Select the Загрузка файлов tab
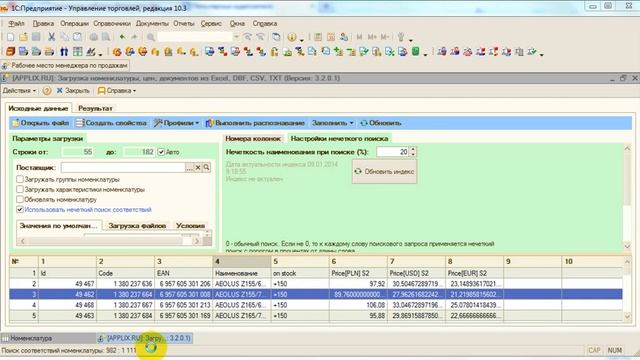This screenshot has height=360, width=640. click(x=137, y=225)
